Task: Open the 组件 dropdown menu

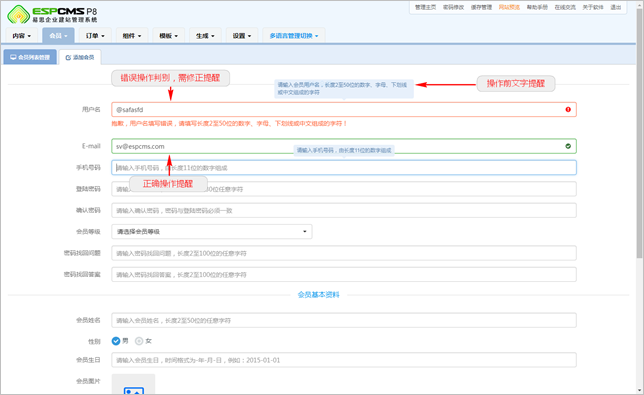Action: [131, 36]
